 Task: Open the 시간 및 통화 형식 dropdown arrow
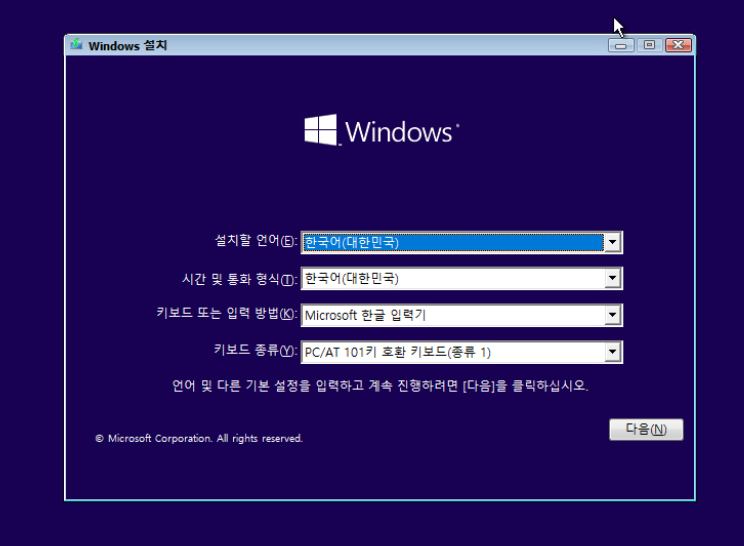tap(613, 278)
